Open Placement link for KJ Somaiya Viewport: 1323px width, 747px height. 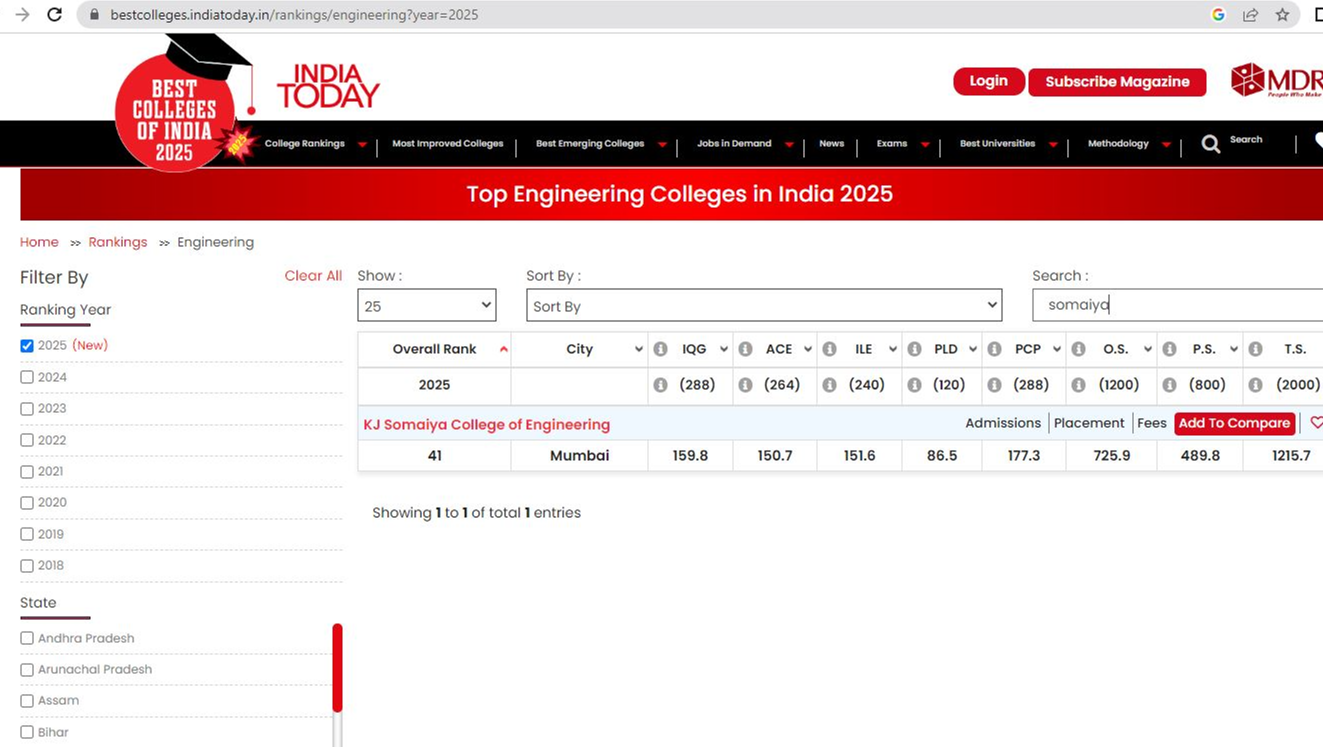pos(1089,423)
